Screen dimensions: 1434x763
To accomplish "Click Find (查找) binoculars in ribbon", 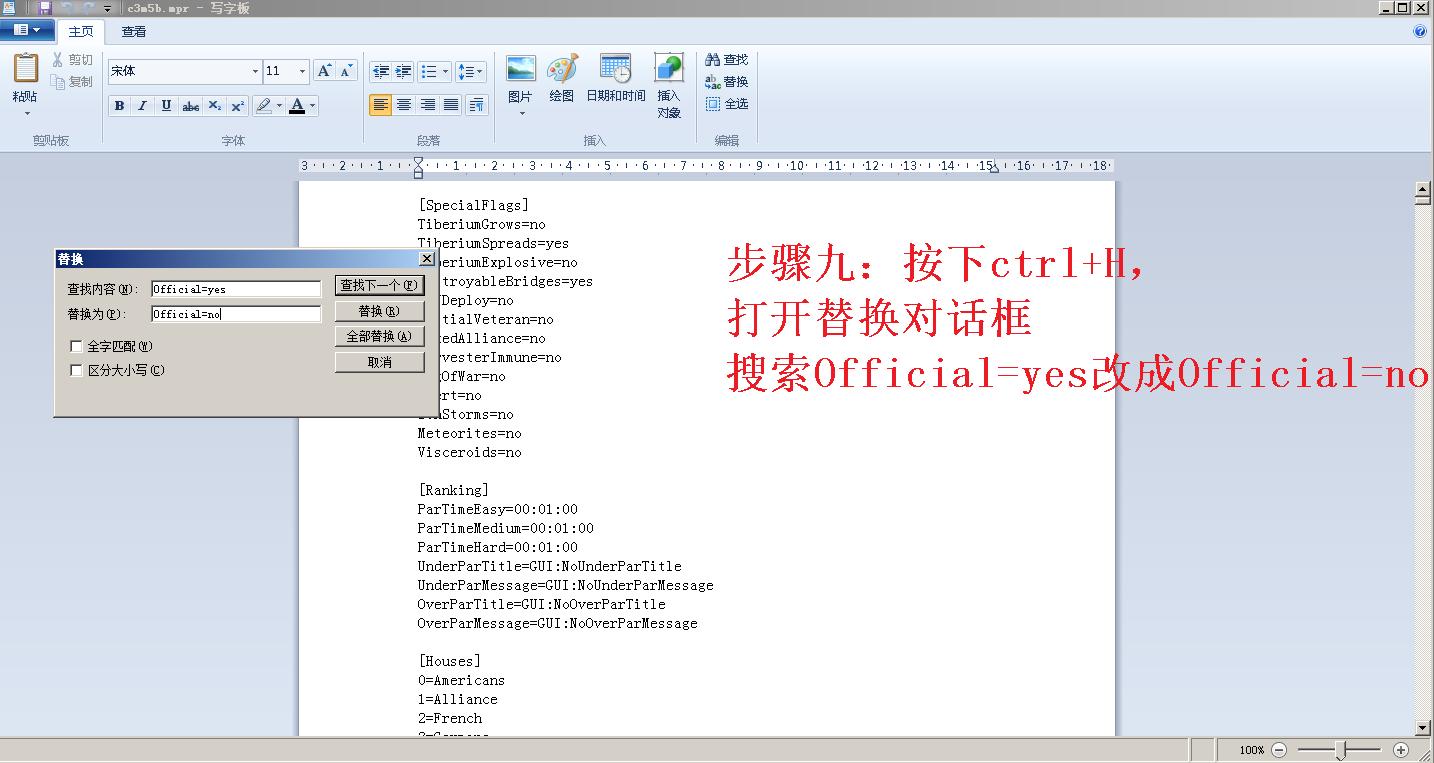I will (726, 60).
